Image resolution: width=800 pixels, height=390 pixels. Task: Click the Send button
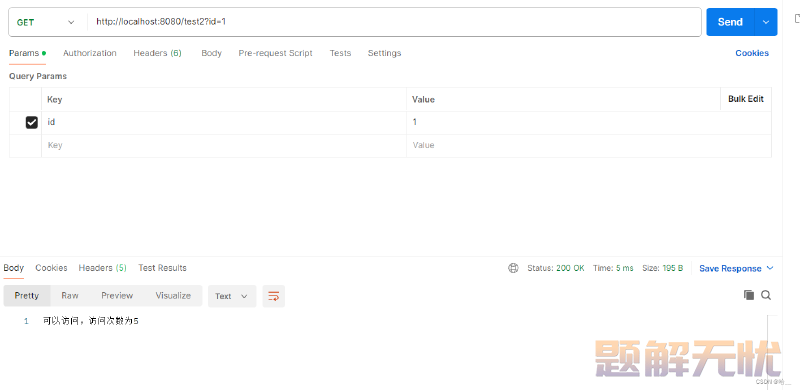pos(730,22)
